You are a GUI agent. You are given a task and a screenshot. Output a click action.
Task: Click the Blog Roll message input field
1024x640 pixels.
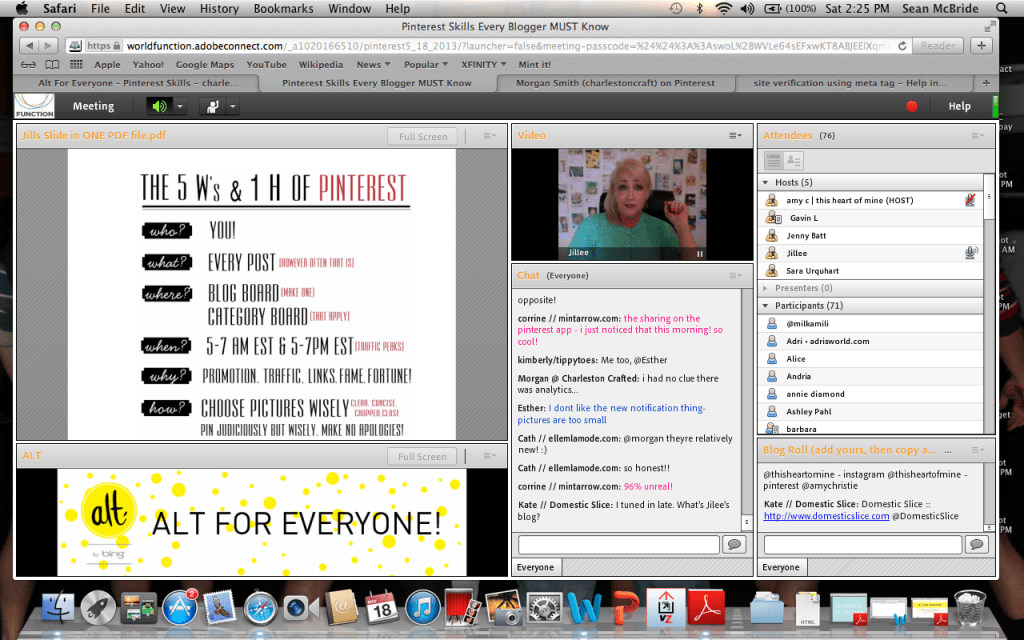click(863, 545)
